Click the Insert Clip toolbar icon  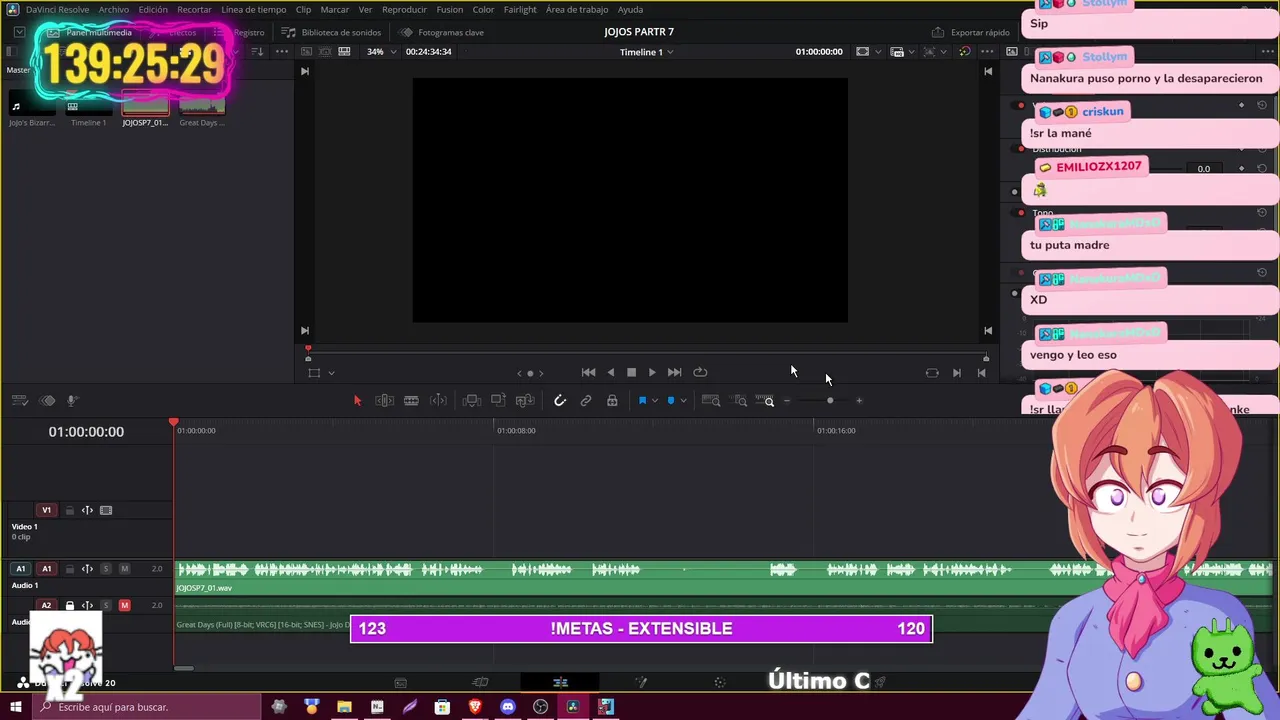(x=472, y=401)
